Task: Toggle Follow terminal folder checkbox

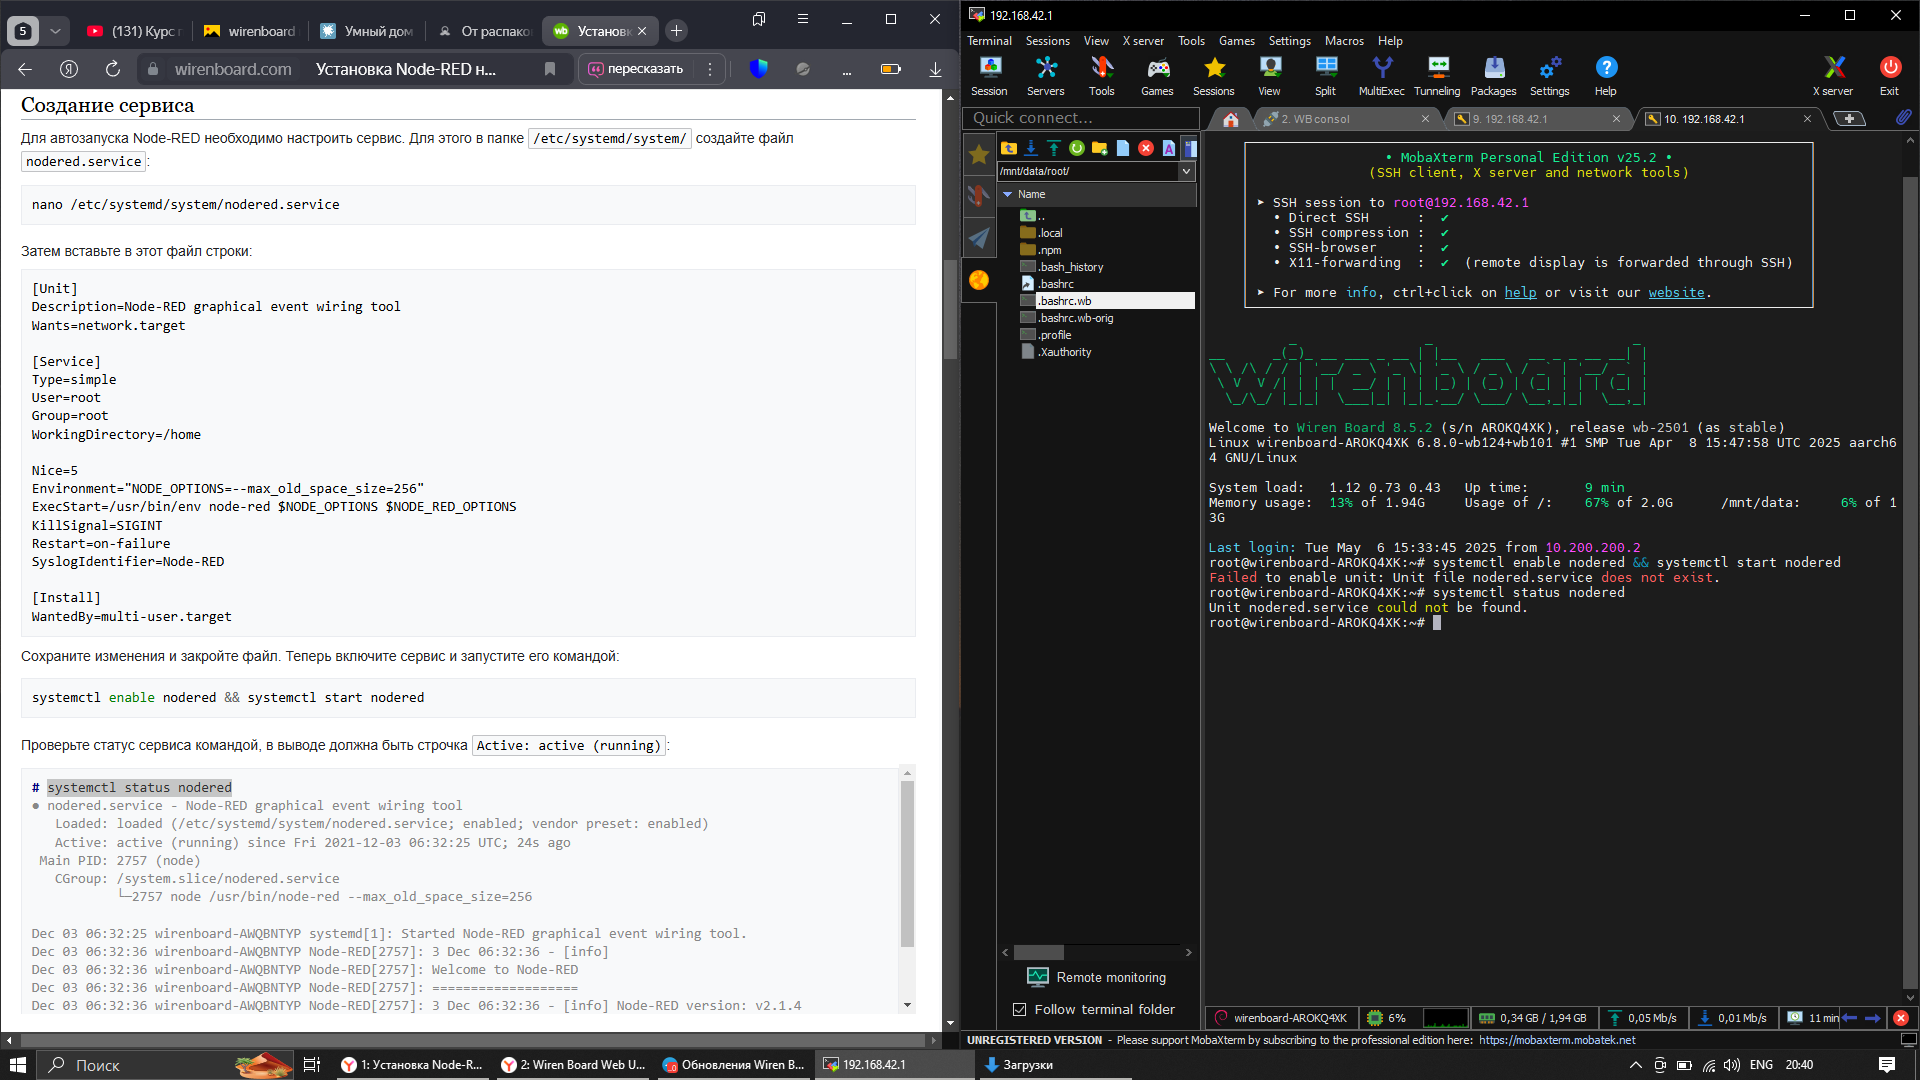Action: pos(1019,1009)
